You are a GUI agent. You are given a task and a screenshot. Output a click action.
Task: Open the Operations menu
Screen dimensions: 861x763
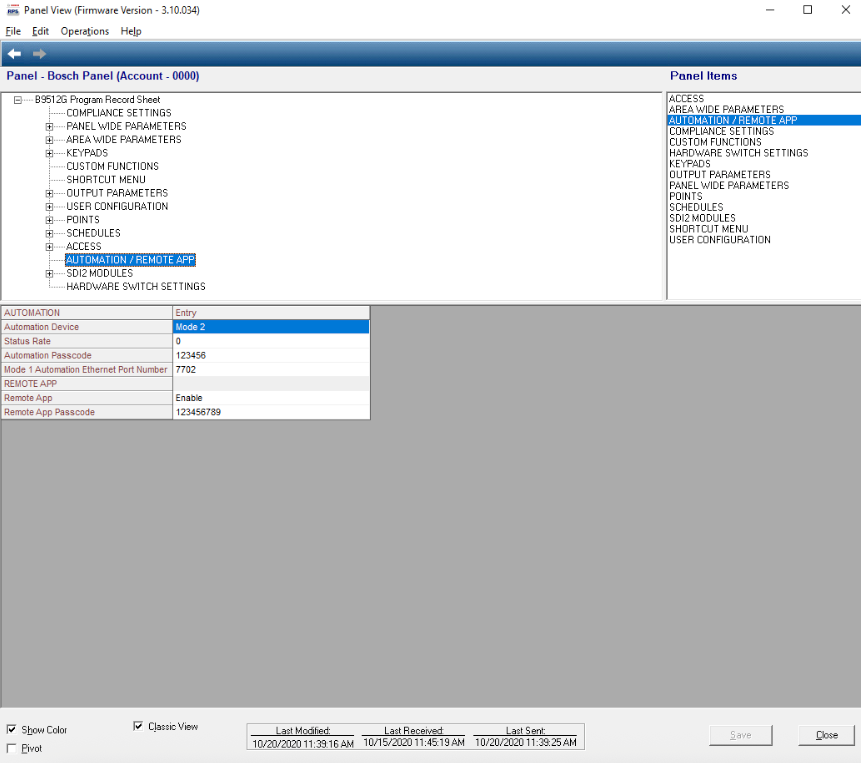(x=85, y=31)
